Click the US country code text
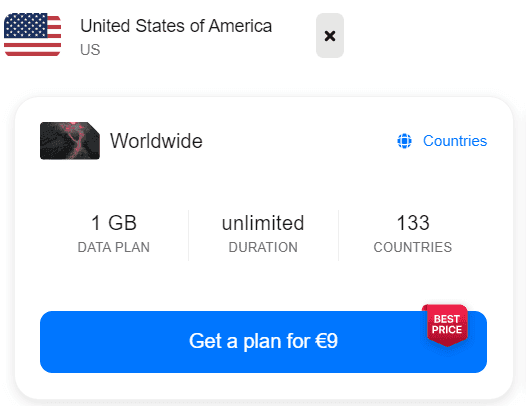The width and height of the screenshot is (526, 406). [90, 50]
